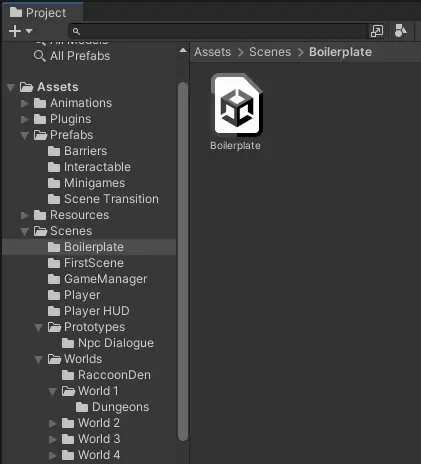Click the Interactable folder icon
Image resolution: width=421 pixels, height=464 pixels.
[x=54, y=167]
